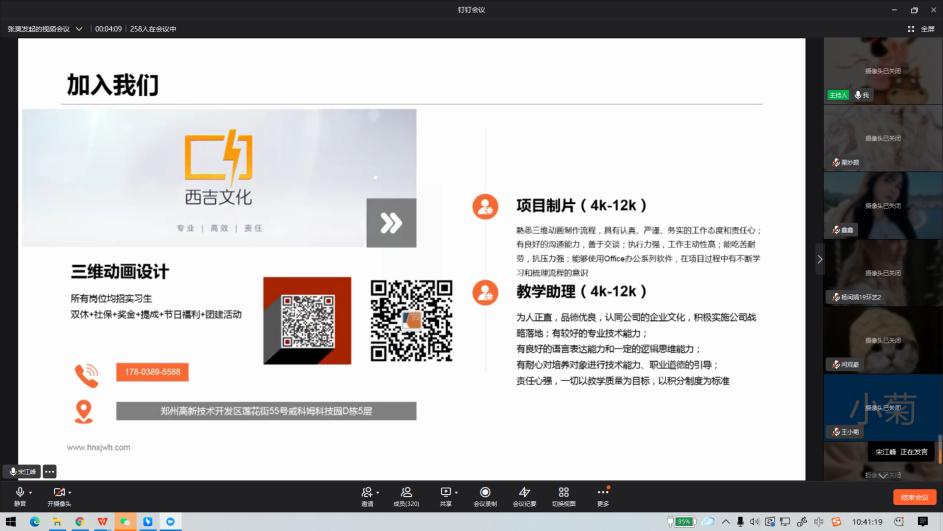Expand the meeting title dropdown

click(79, 29)
